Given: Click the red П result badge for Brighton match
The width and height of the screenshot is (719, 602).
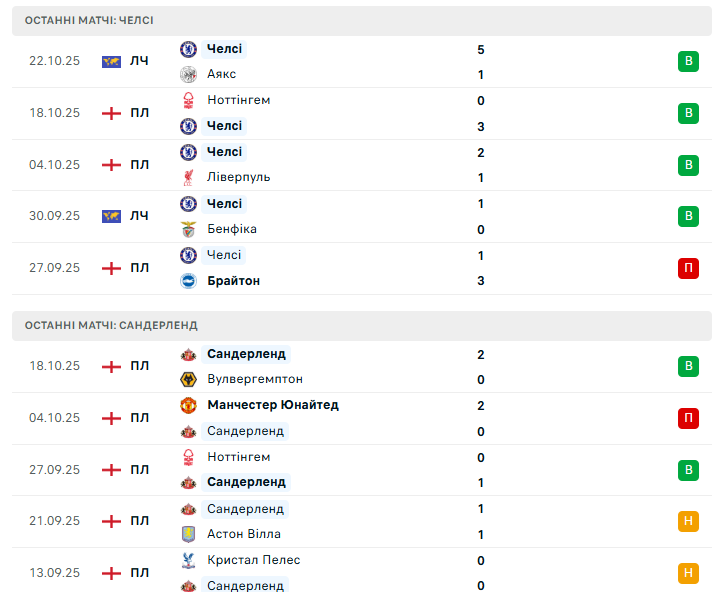Looking at the screenshot, I should point(687,268).
